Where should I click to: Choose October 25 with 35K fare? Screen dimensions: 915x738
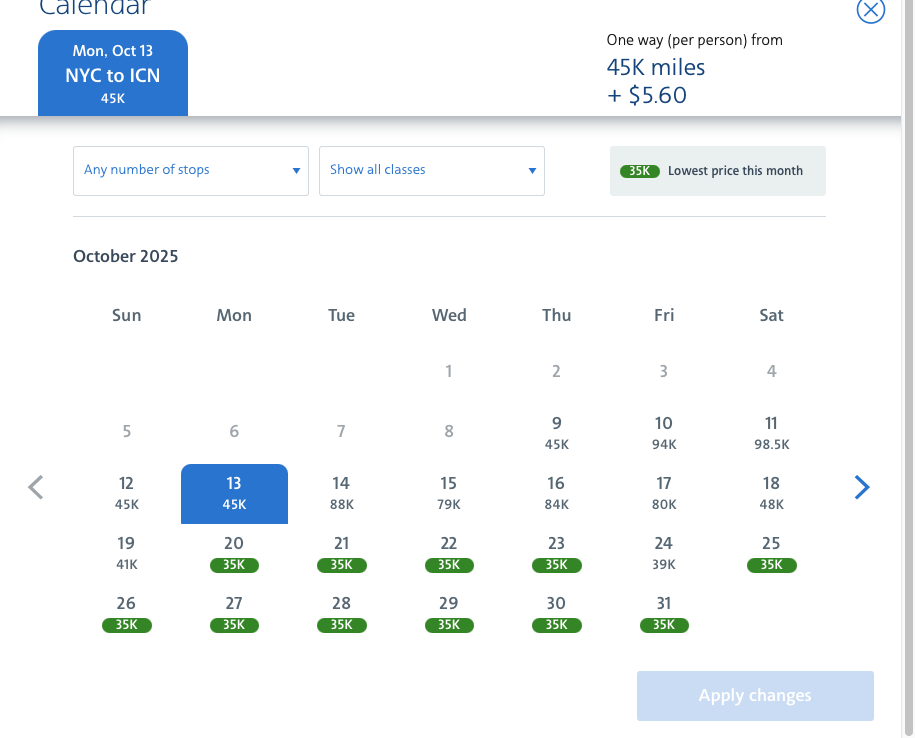coord(771,553)
